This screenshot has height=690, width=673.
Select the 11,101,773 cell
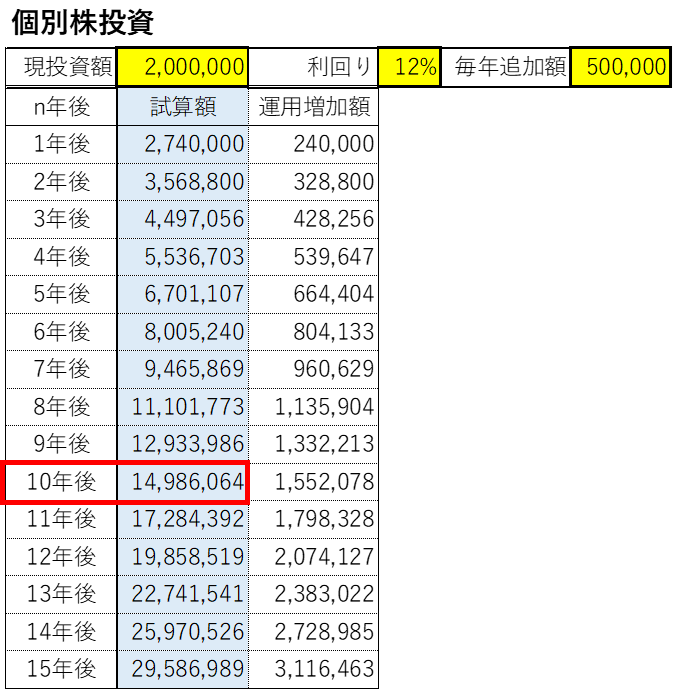[x=183, y=407]
